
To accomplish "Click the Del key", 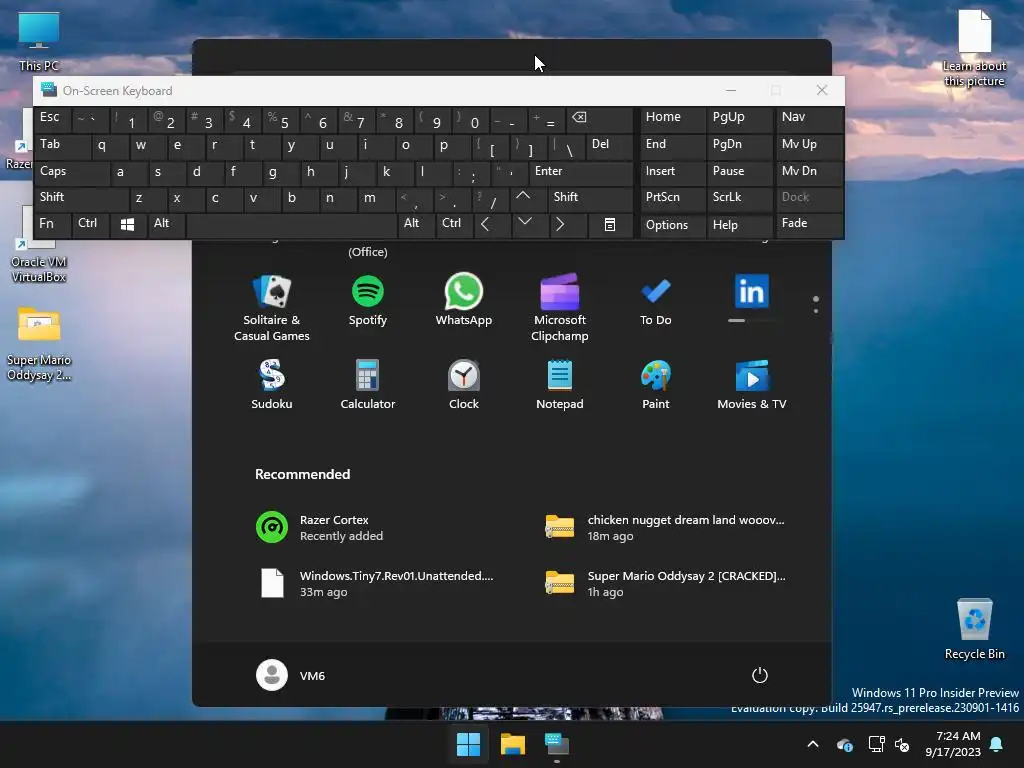I will [x=609, y=146].
